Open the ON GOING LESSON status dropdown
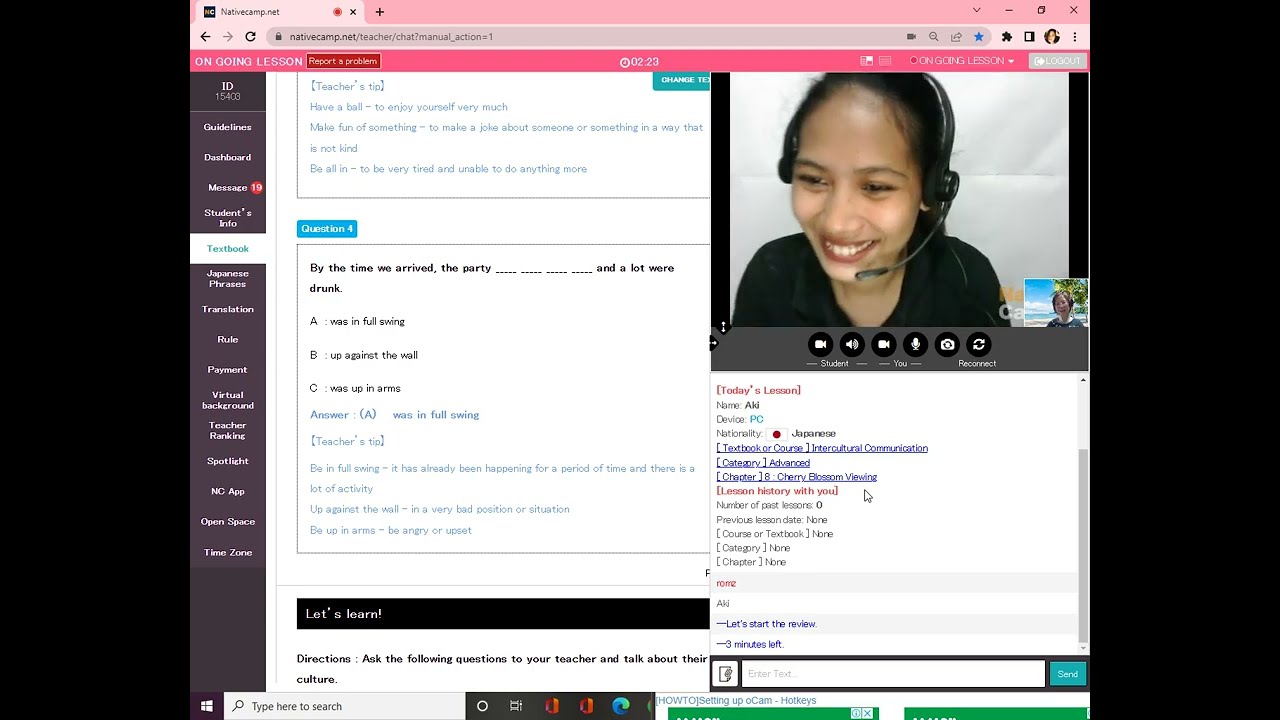Image resolution: width=1280 pixels, height=720 pixels. pyautogui.click(x=962, y=61)
